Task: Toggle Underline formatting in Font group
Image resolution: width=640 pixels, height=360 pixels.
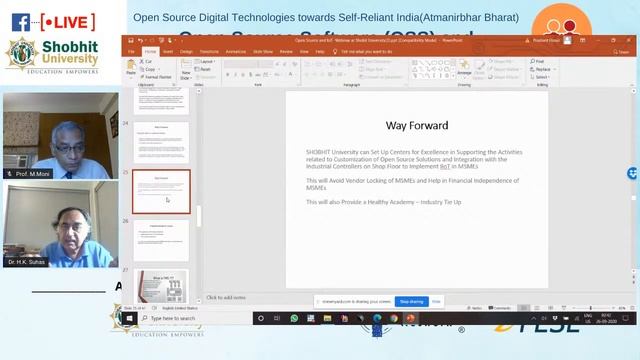Action: [x=243, y=74]
